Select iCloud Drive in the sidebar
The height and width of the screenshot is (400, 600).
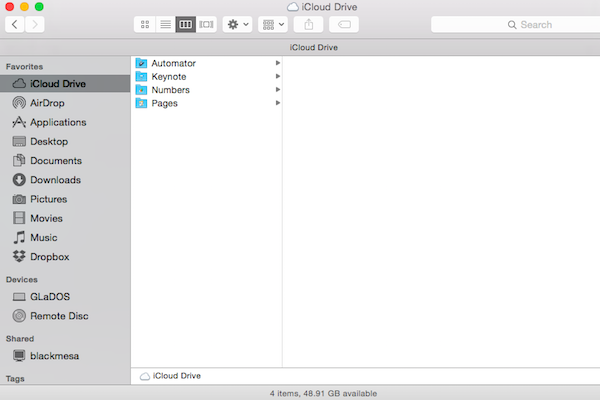click(x=65, y=83)
